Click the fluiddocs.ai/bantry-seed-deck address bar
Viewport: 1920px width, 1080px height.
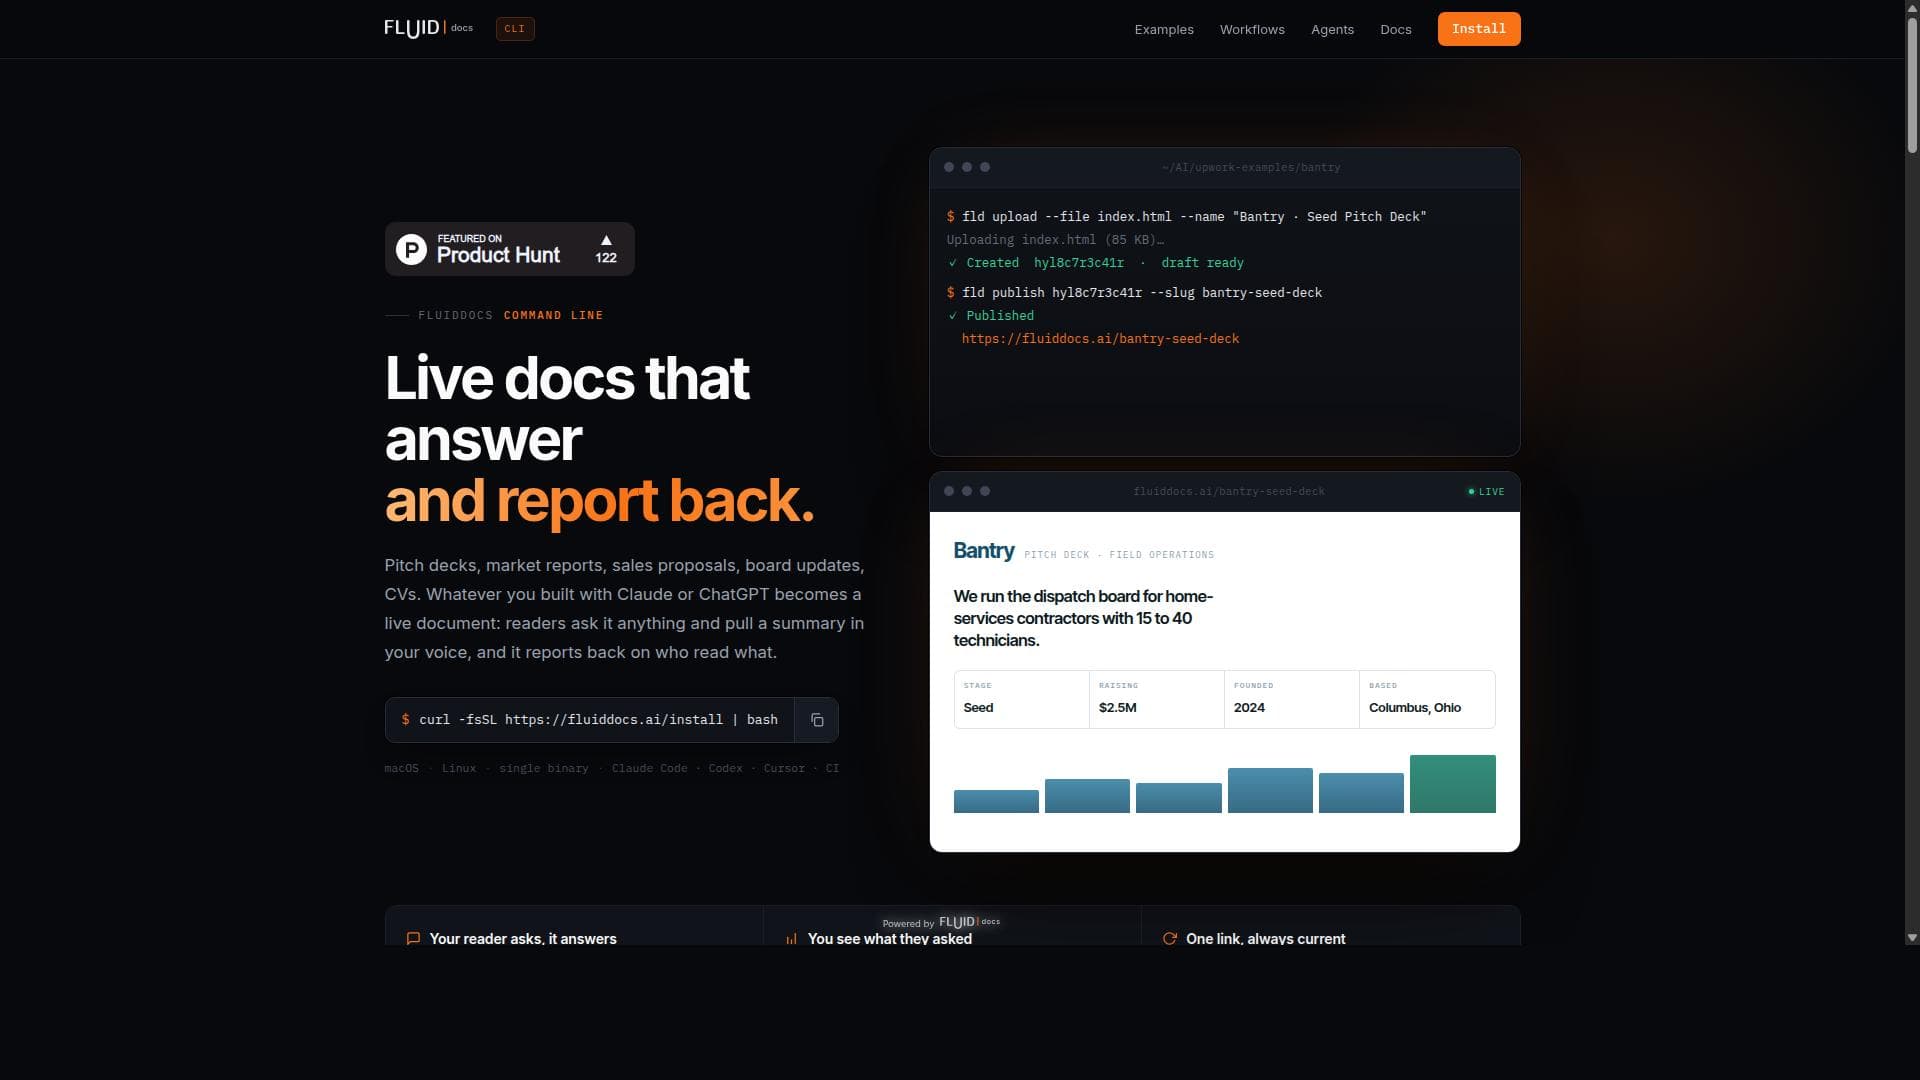pyautogui.click(x=1228, y=492)
